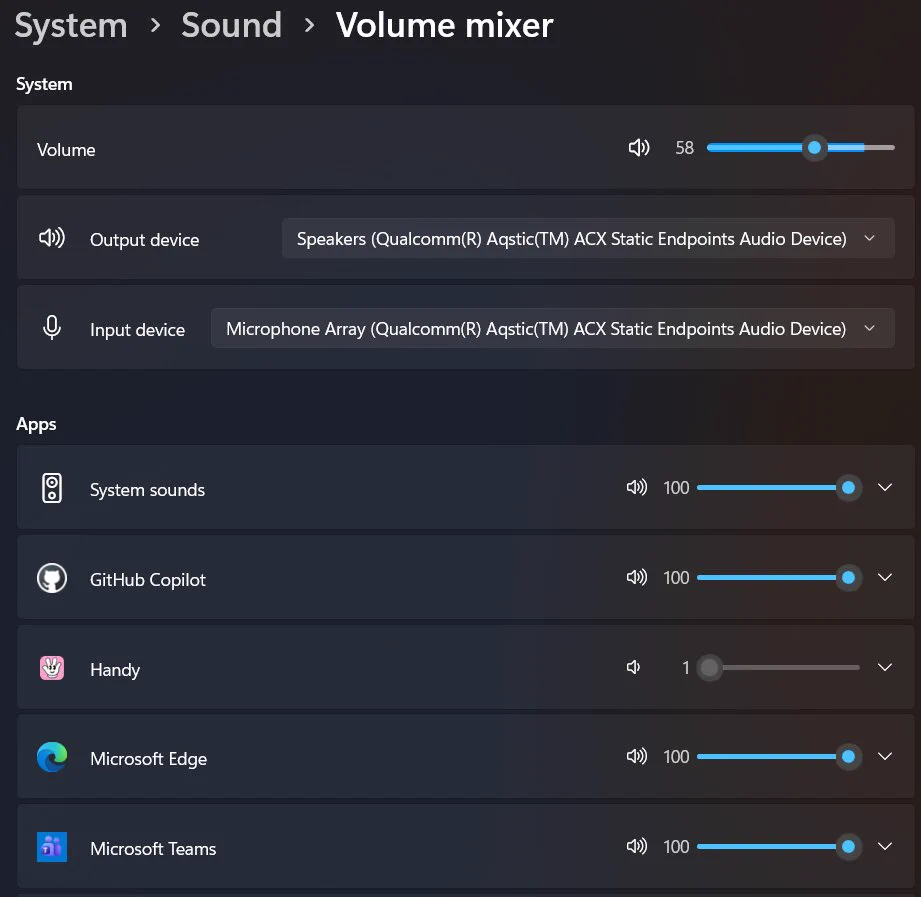Click the Handy app name
Viewport: 921px width, 897px height.
115,670
